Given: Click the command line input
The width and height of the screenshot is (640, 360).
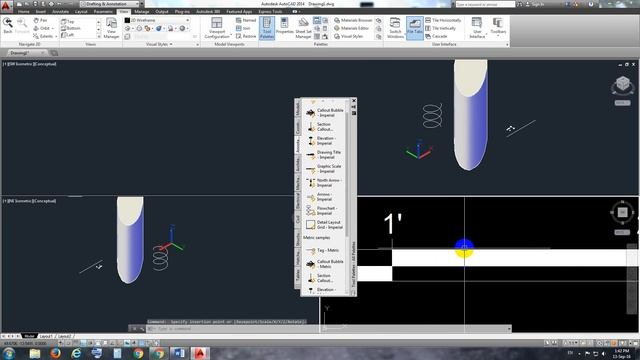Looking at the screenshot, I should (x=329, y=329).
